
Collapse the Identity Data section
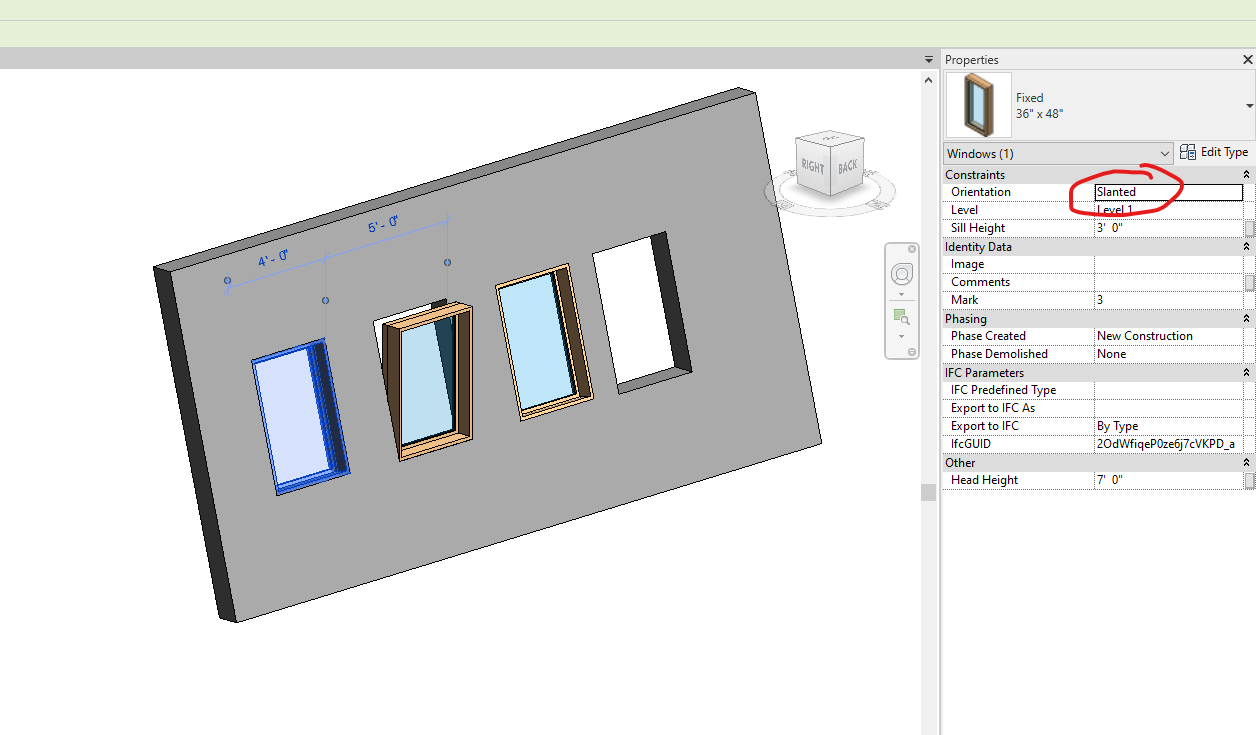(1246, 246)
